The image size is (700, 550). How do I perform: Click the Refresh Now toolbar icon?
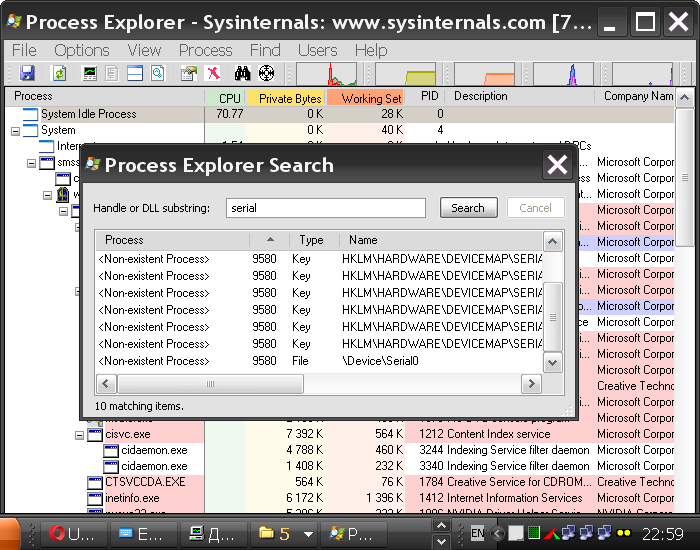pyautogui.click(x=59, y=73)
